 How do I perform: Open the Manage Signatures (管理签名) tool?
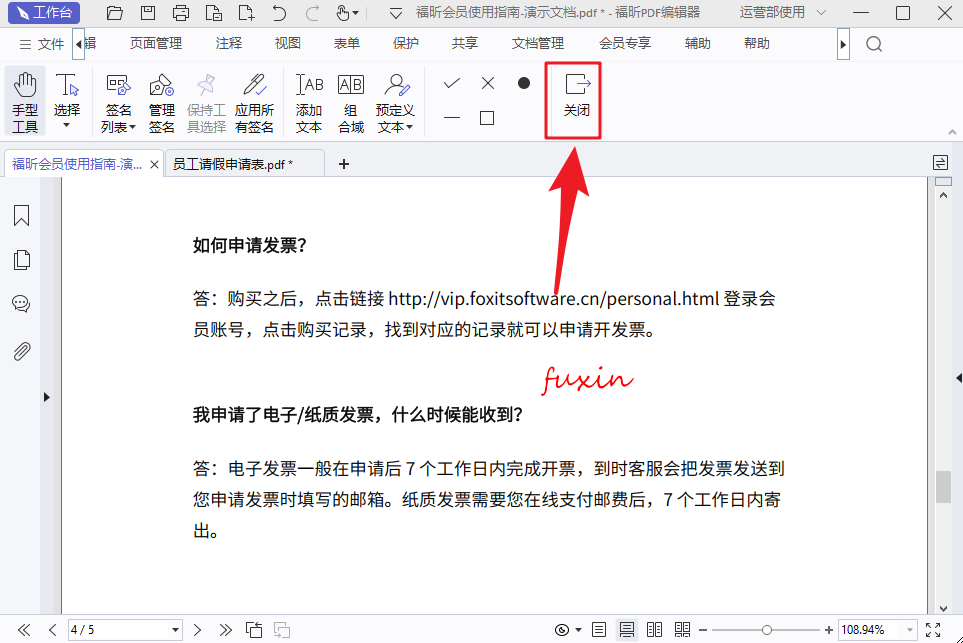pos(161,102)
